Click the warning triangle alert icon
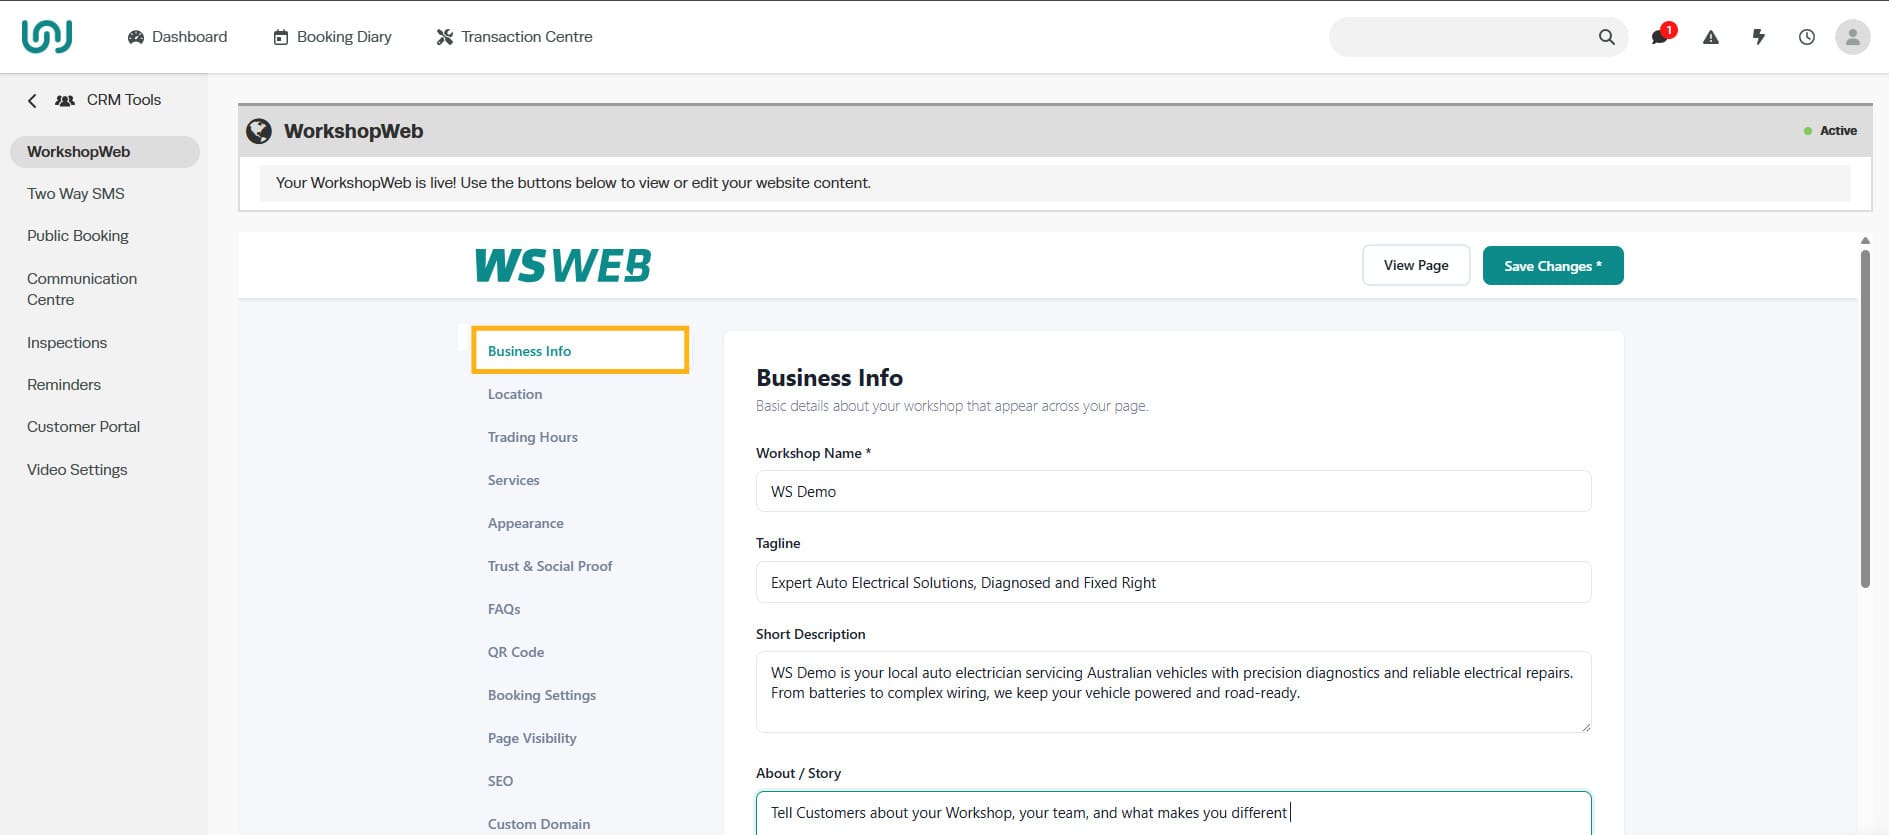The height and width of the screenshot is (835, 1889). coord(1711,37)
